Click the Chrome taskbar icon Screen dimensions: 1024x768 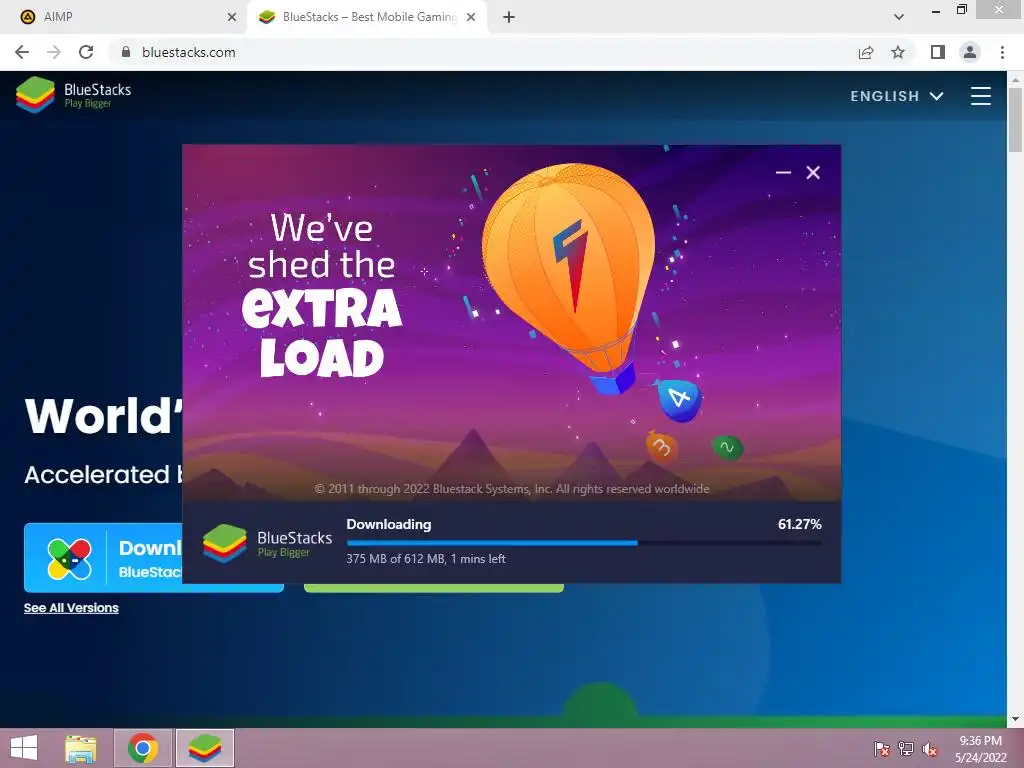point(143,748)
